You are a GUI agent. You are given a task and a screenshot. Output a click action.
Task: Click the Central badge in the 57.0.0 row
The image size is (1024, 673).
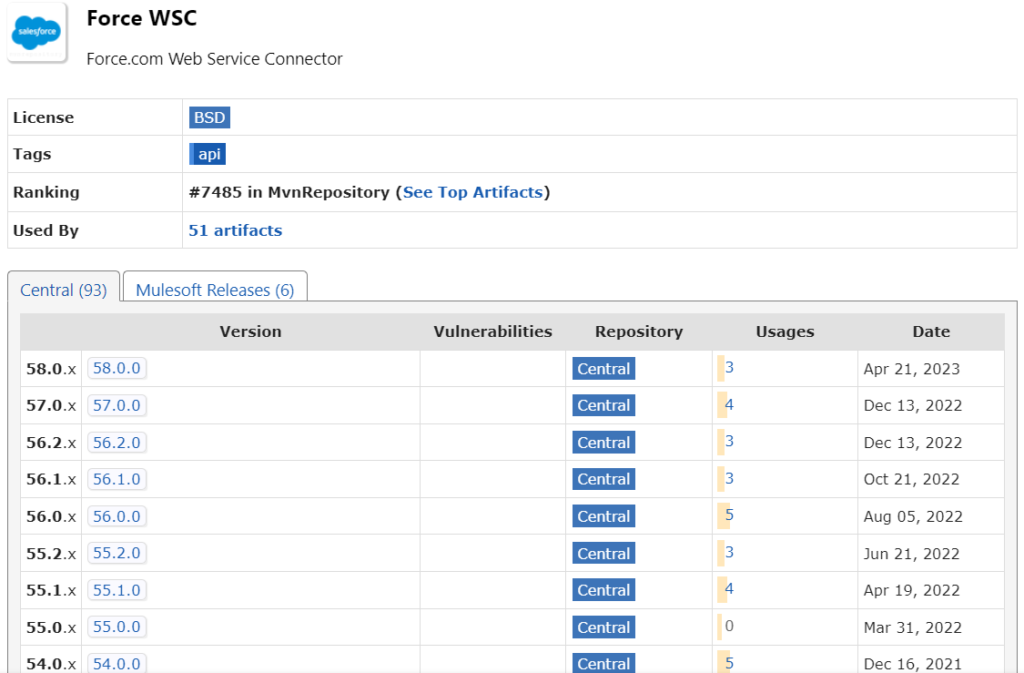click(603, 405)
